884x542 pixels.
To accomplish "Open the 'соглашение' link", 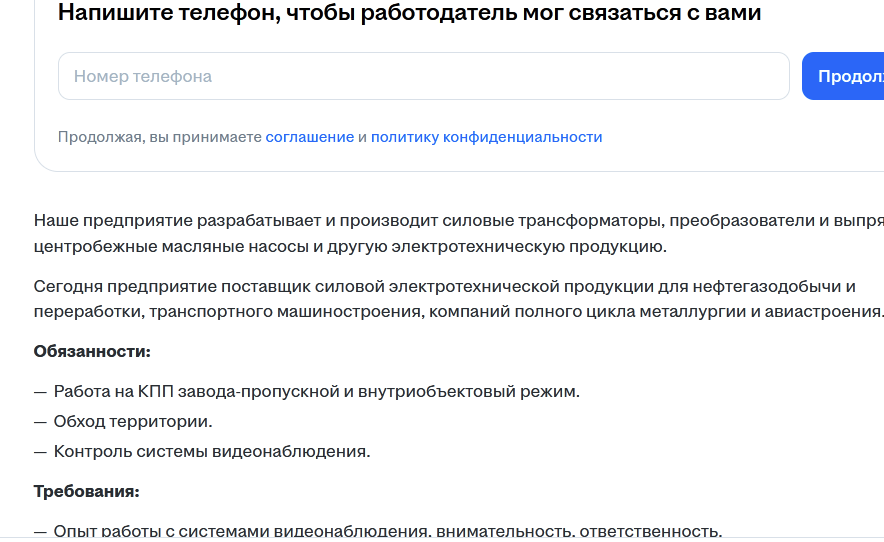I will [x=310, y=137].
